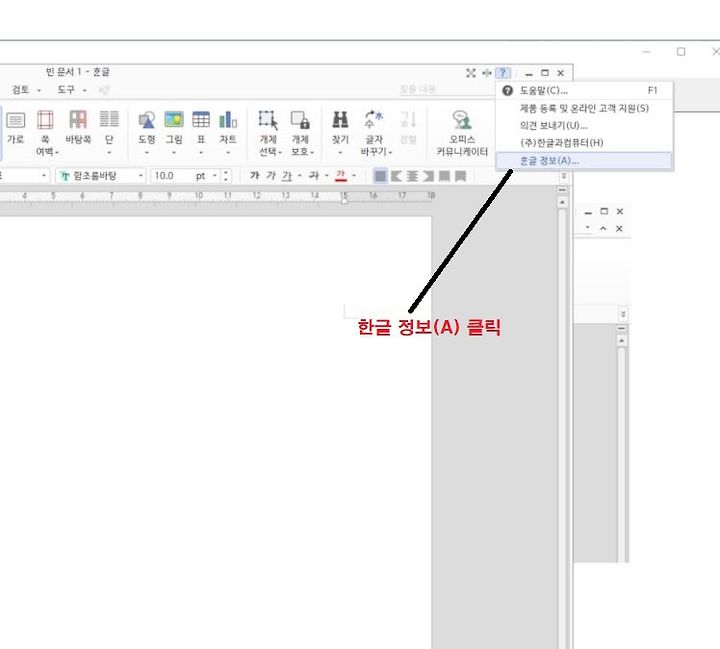Expand the 그림 dropdown arrow
This screenshot has width=720, height=649.
coord(174,152)
